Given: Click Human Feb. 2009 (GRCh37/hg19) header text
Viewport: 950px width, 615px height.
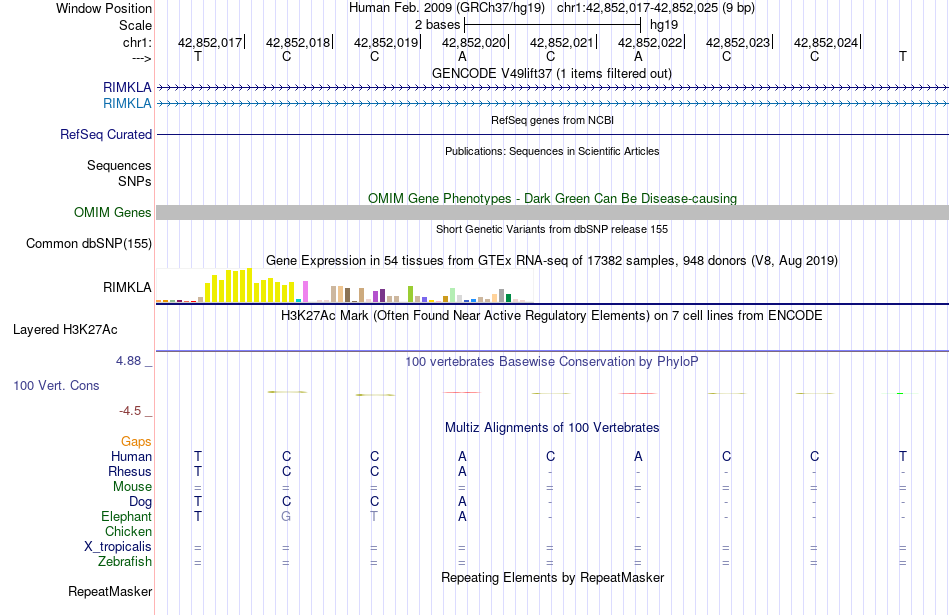Looking at the screenshot, I should tap(447, 8).
